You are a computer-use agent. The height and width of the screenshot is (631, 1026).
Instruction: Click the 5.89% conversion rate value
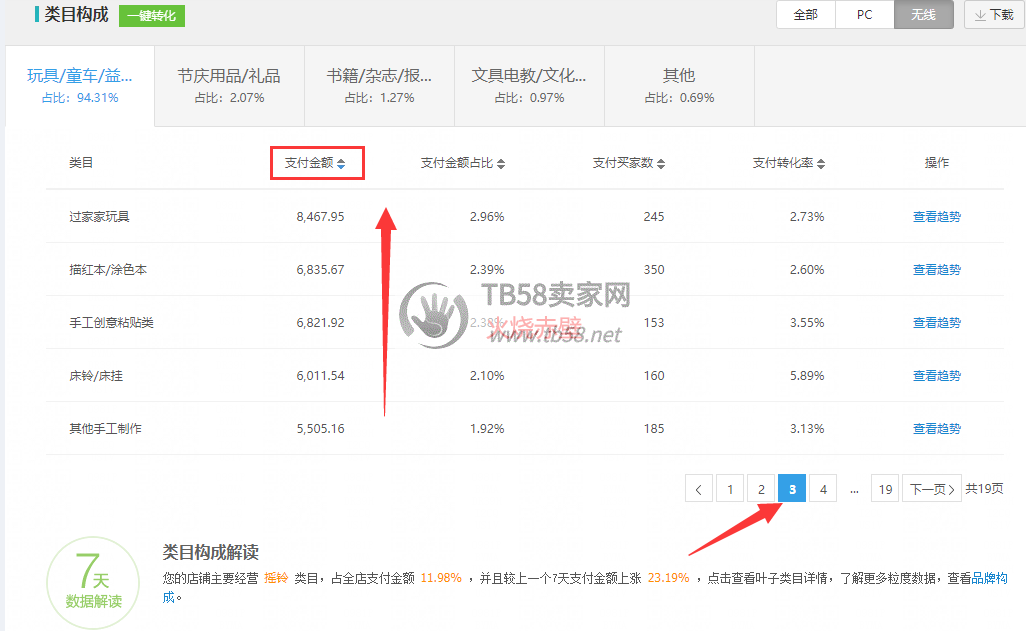click(x=807, y=376)
